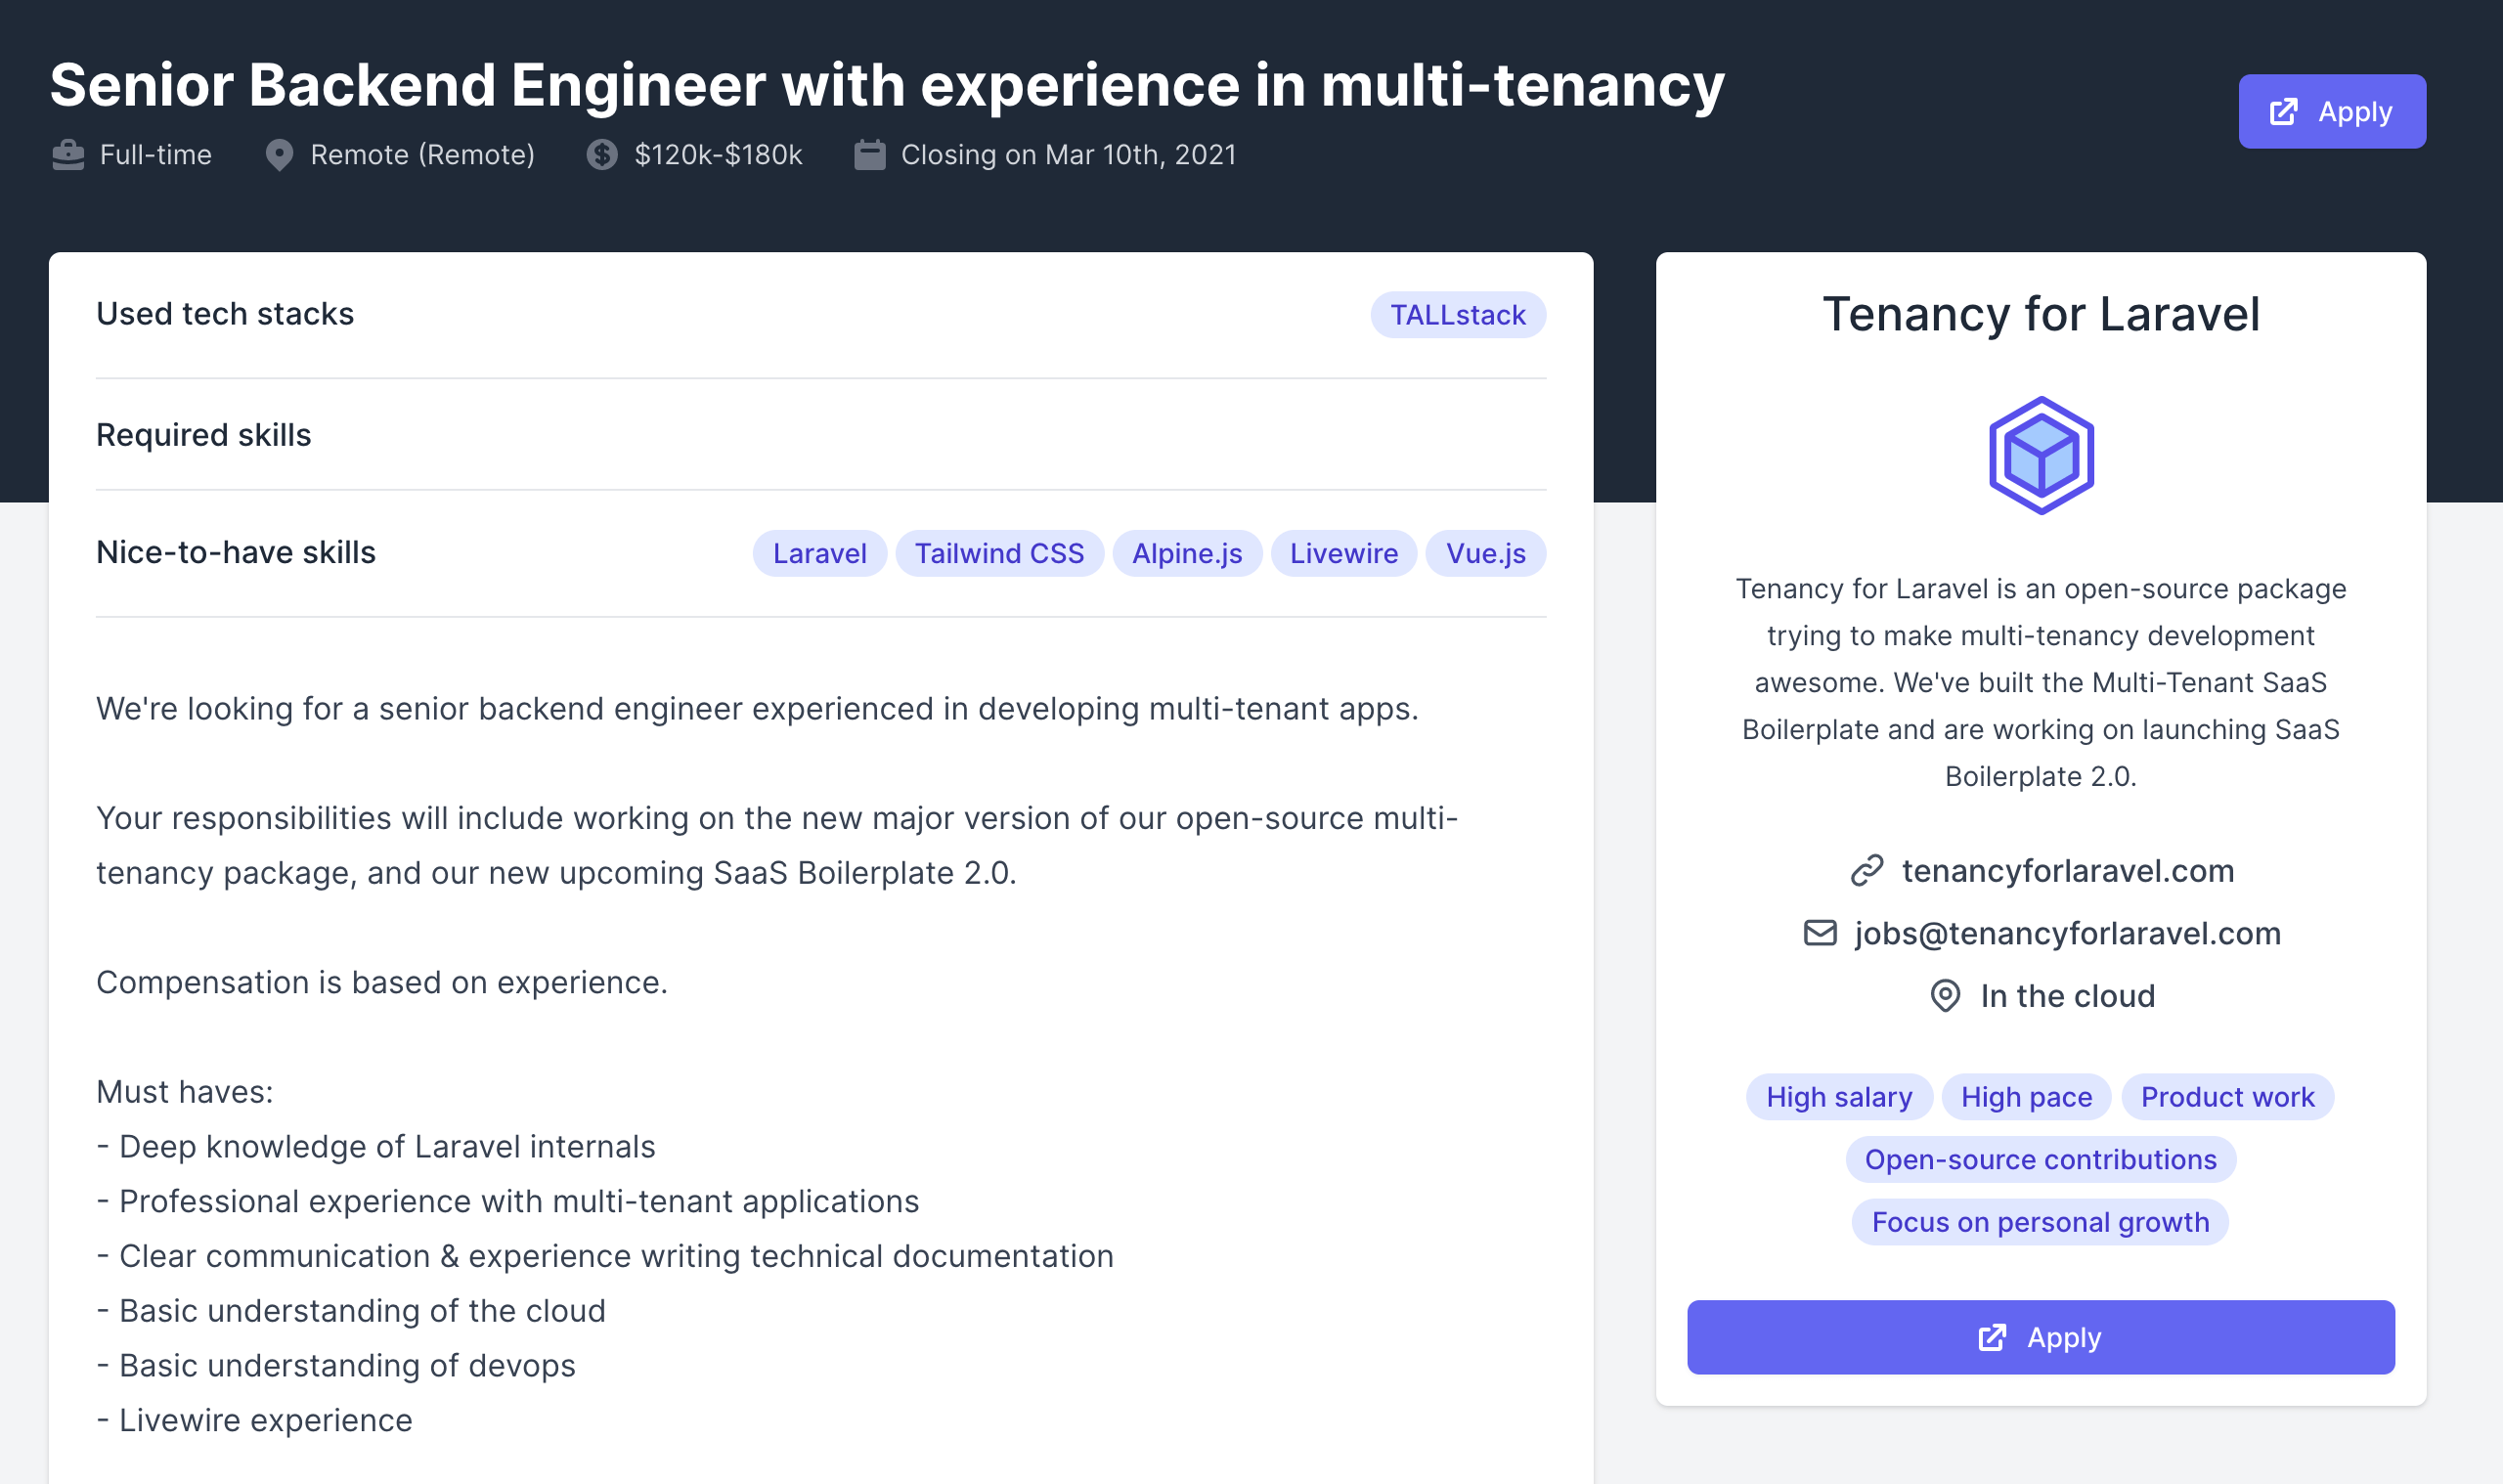2503x1484 pixels.
Task: Click the calendar icon beside the closing date
Action: [x=870, y=155]
